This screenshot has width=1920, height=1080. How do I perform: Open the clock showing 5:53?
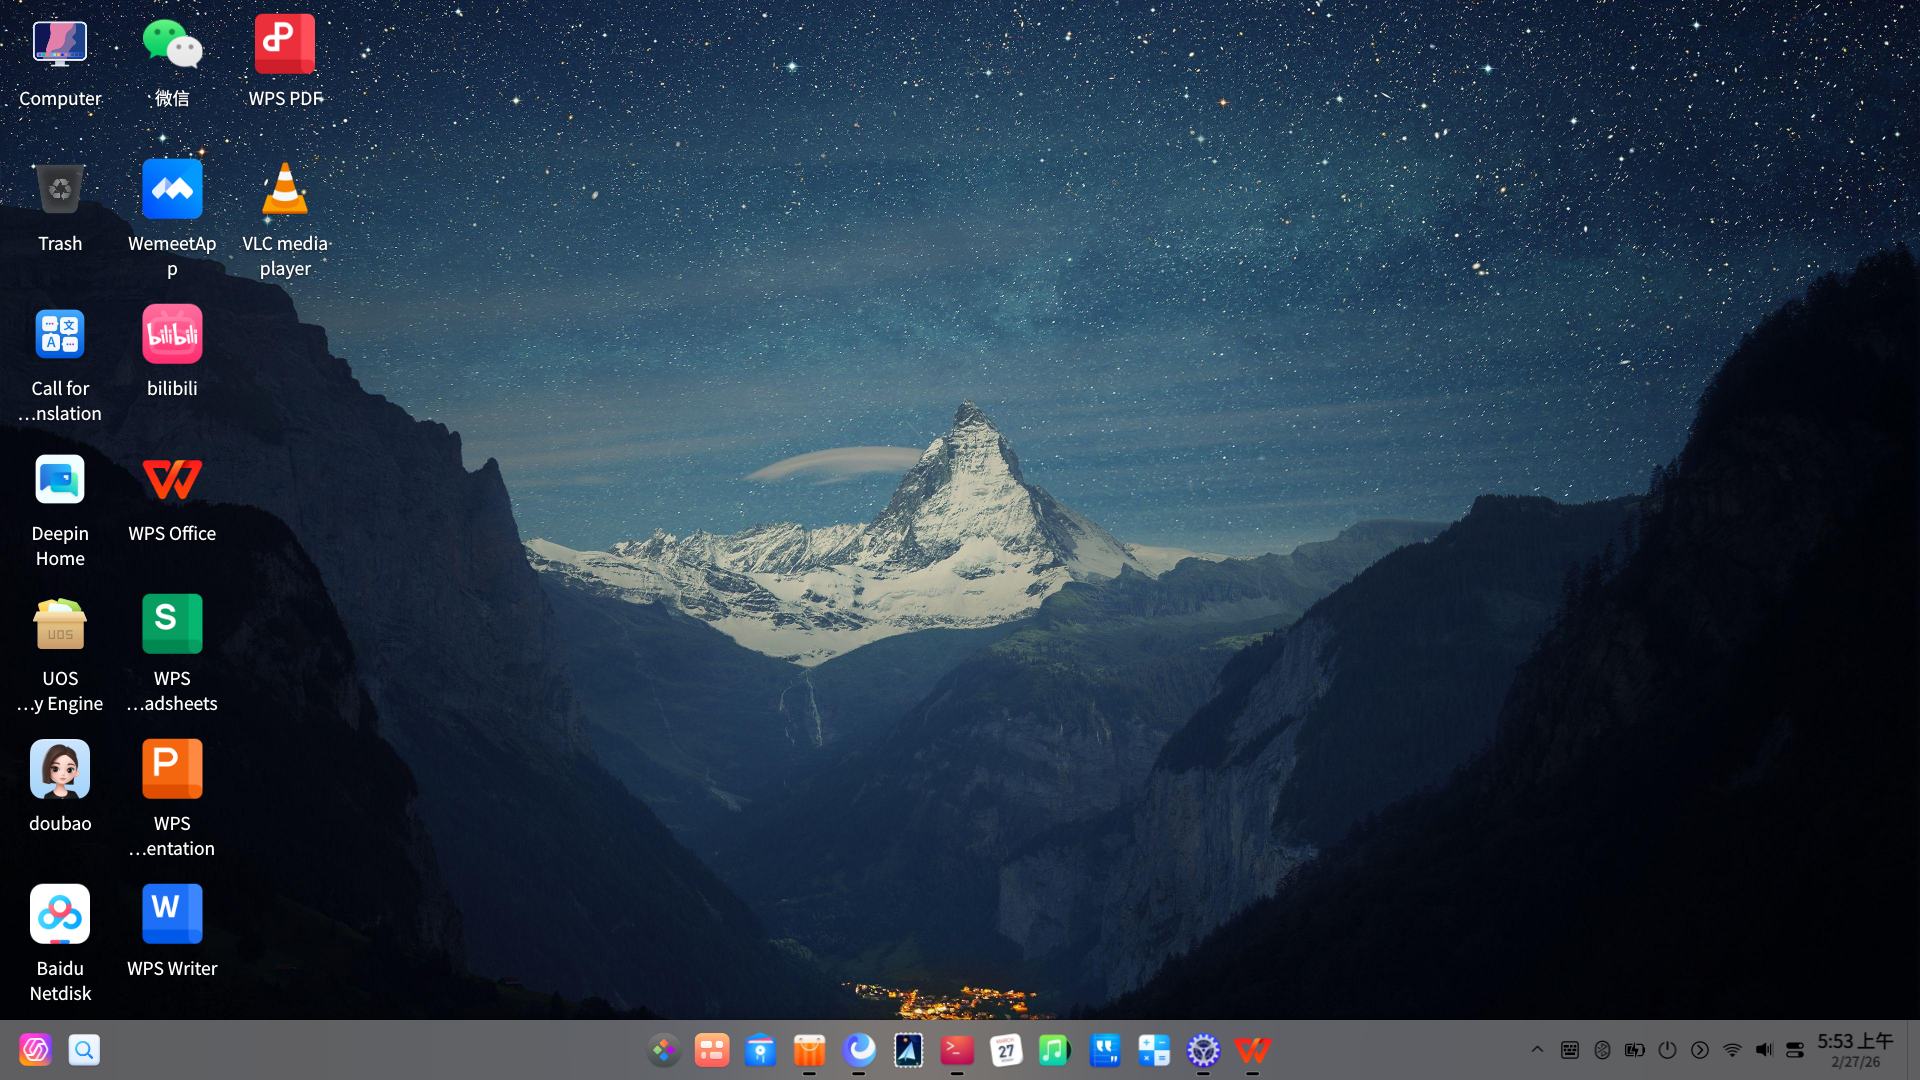point(1857,1042)
